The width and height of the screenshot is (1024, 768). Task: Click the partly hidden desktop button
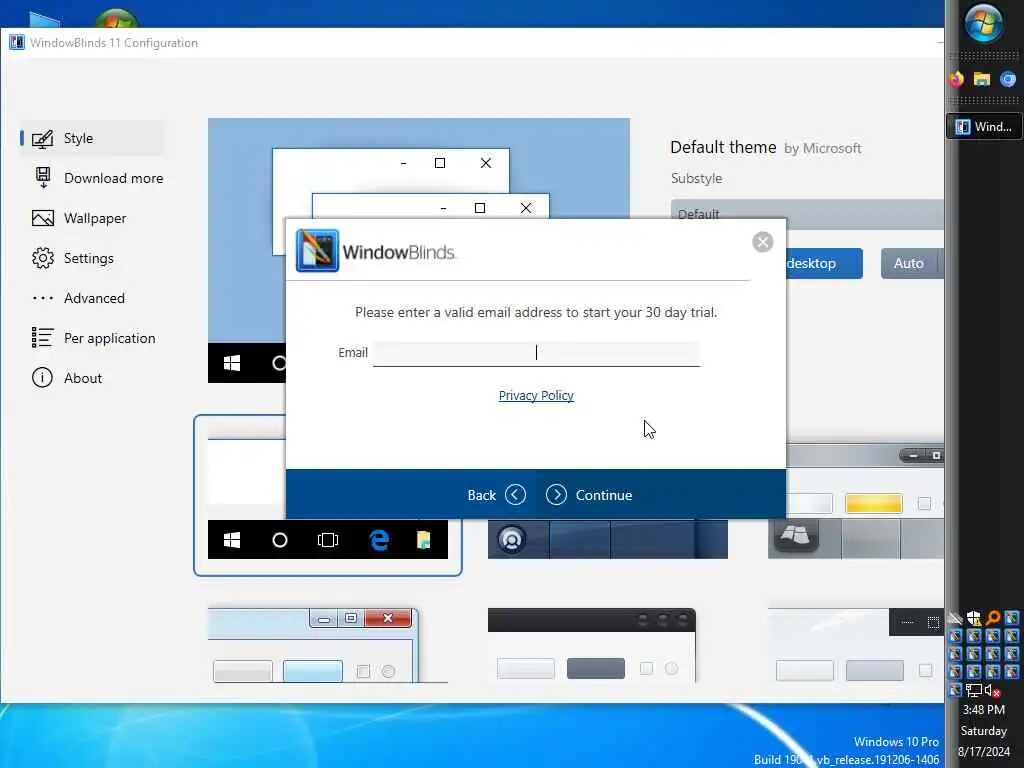click(824, 263)
